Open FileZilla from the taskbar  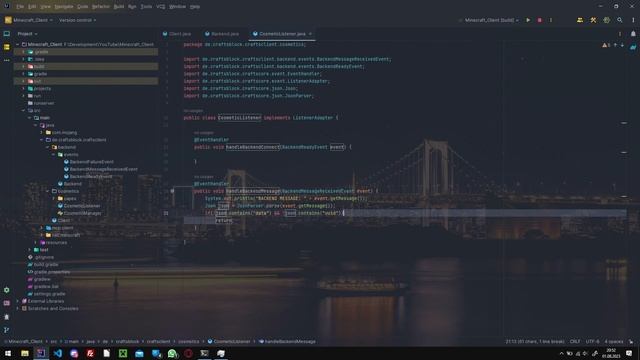point(90,353)
